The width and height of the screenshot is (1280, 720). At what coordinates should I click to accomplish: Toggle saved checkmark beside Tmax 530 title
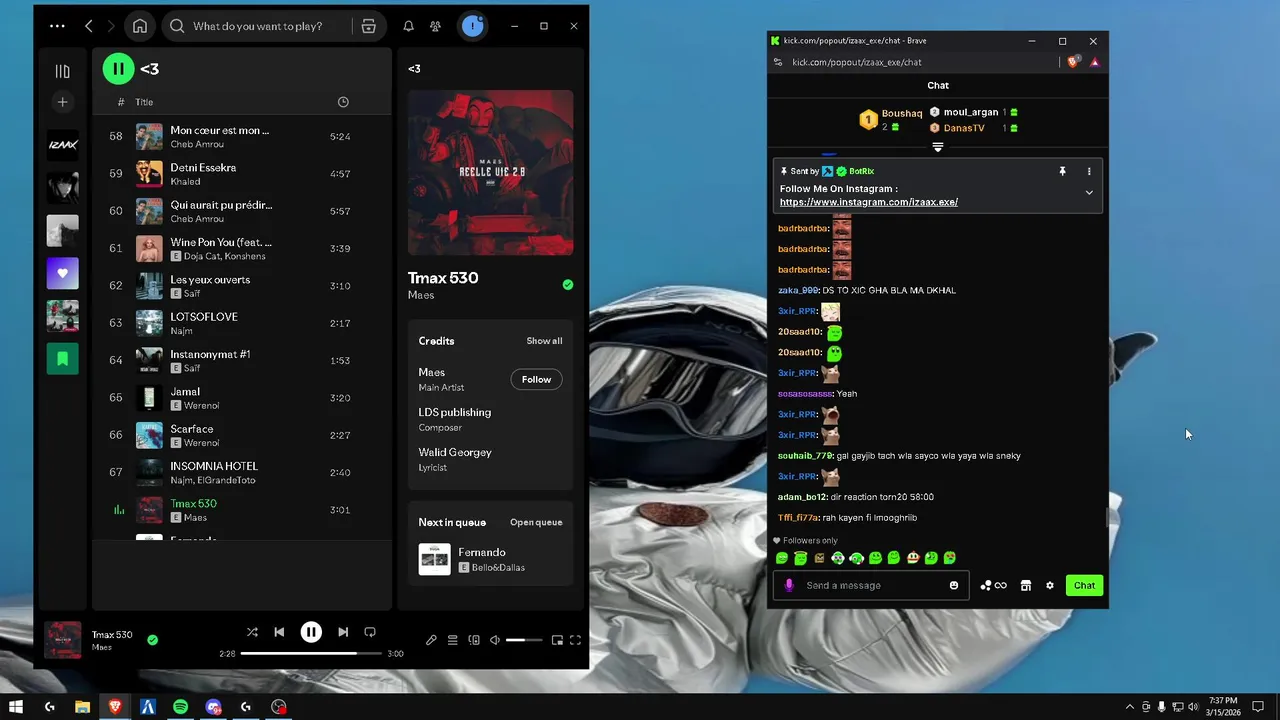pyautogui.click(x=568, y=285)
